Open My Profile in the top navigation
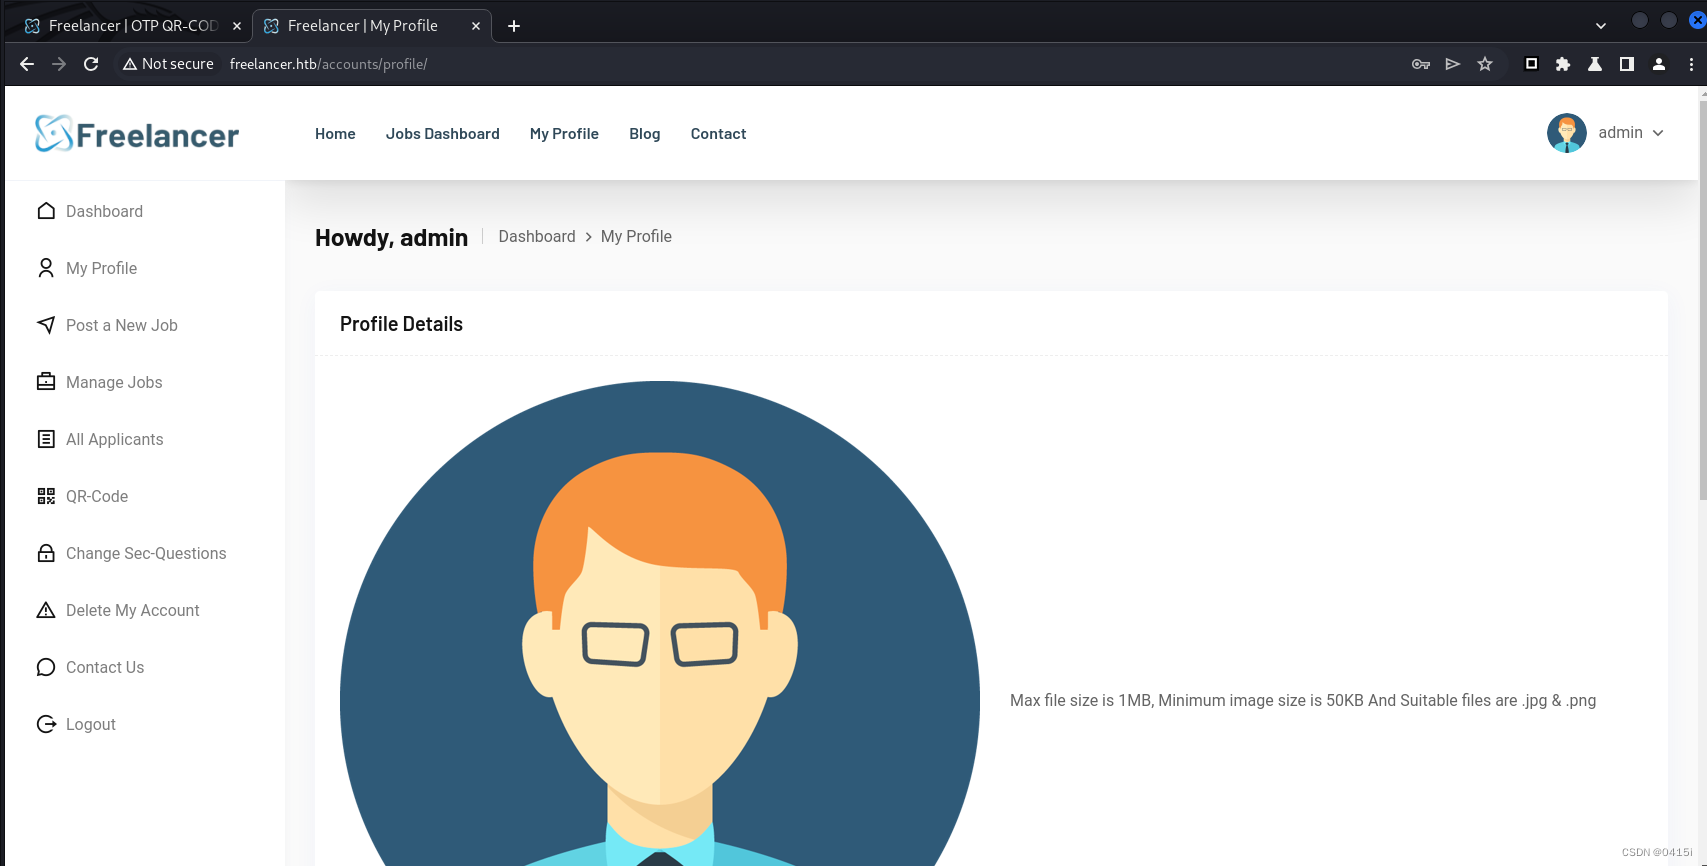 point(564,134)
